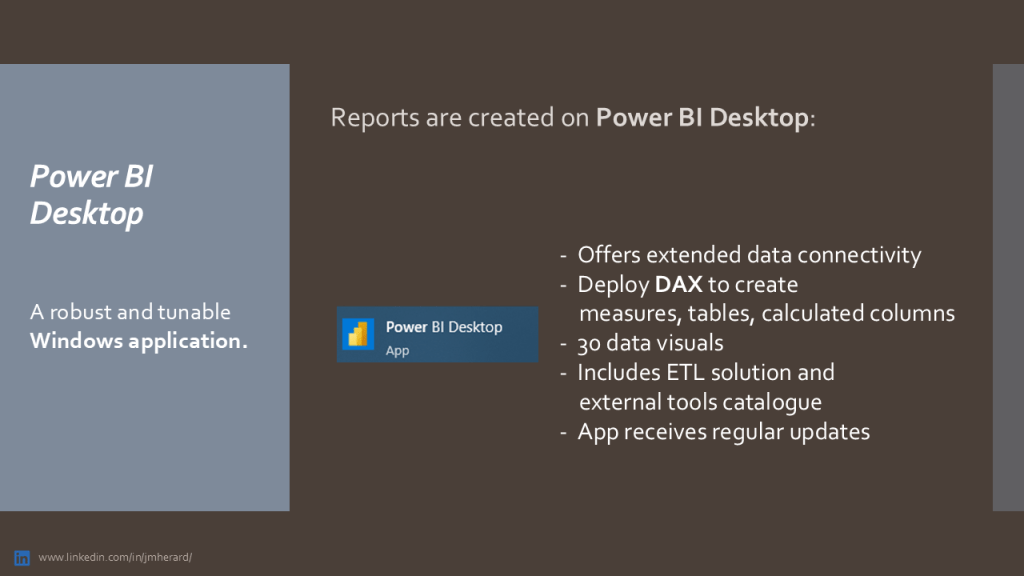Click the 'external tools catalogue' line

click(x=700, y=402)
